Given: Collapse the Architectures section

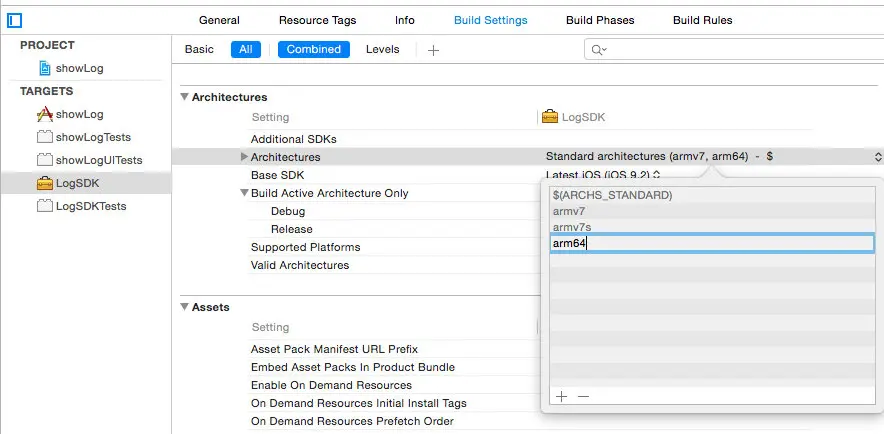Looking at the screenshot, I should click(x=184, y=97).
